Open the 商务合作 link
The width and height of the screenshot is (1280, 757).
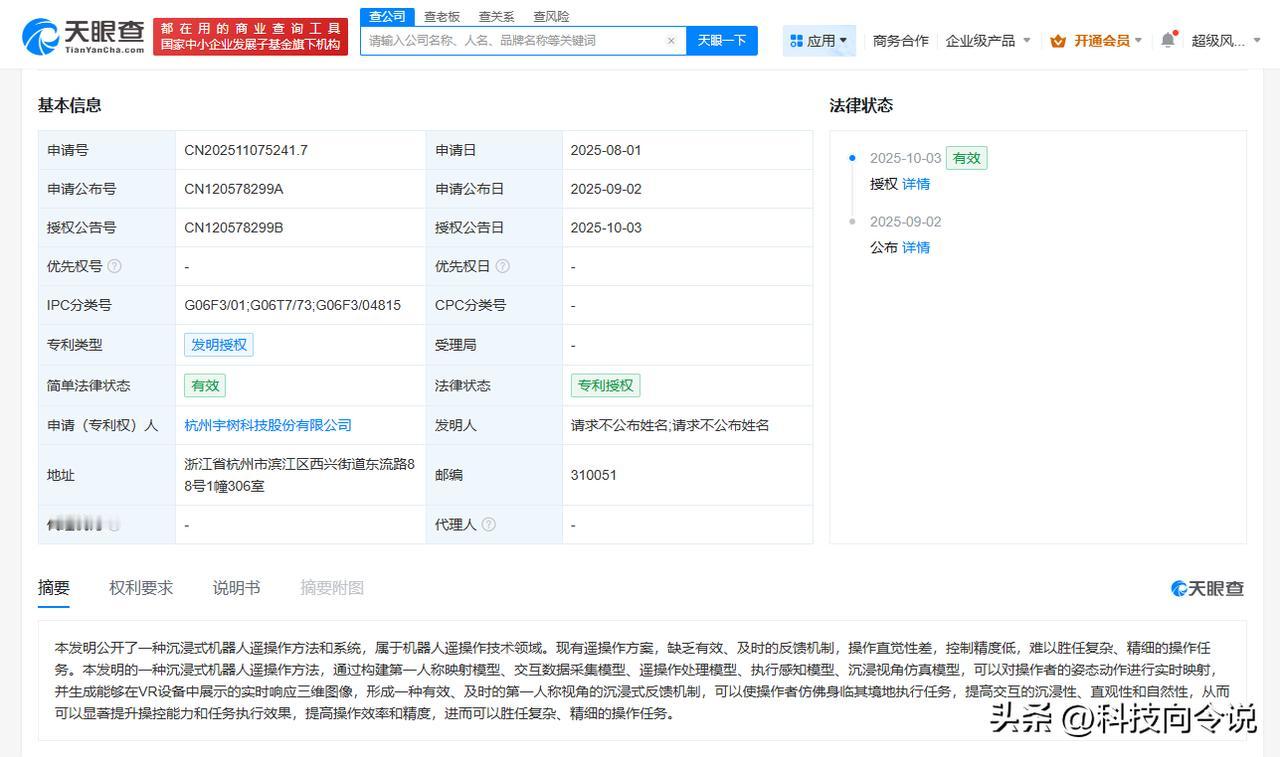pyautogui.click(x=900, y=41)
